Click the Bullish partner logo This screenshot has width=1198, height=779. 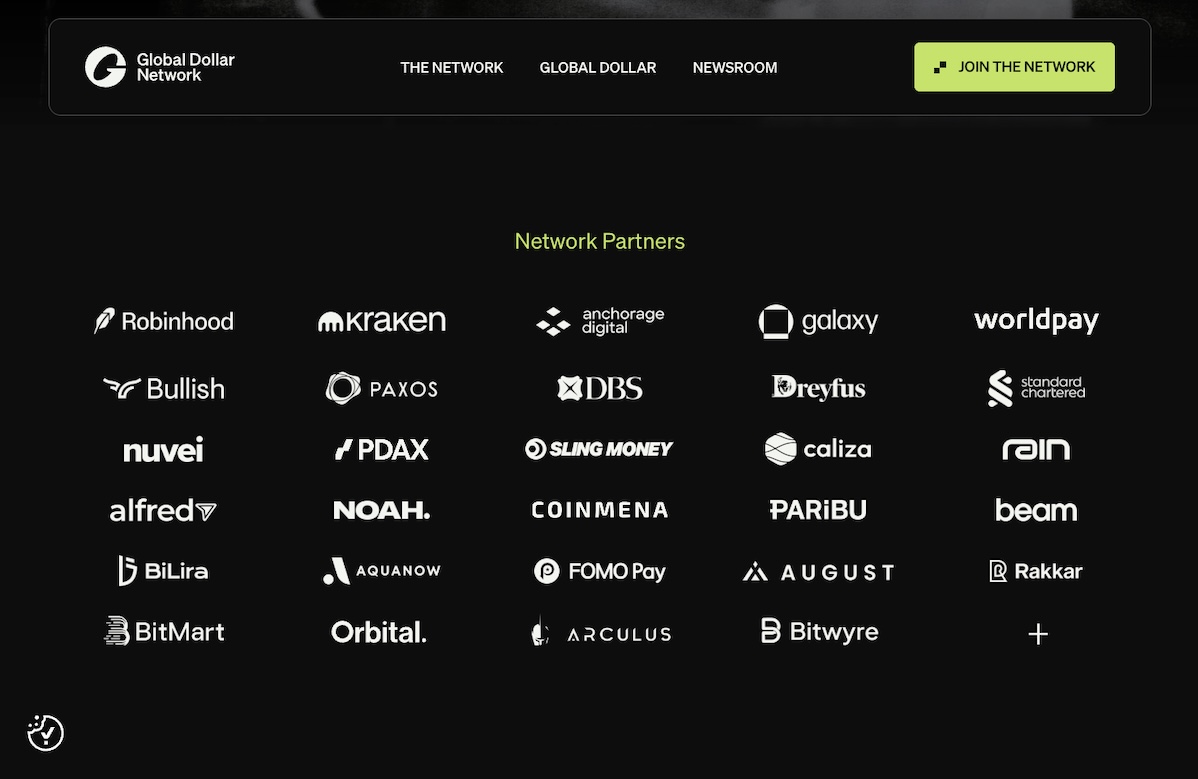coord(164,388)
